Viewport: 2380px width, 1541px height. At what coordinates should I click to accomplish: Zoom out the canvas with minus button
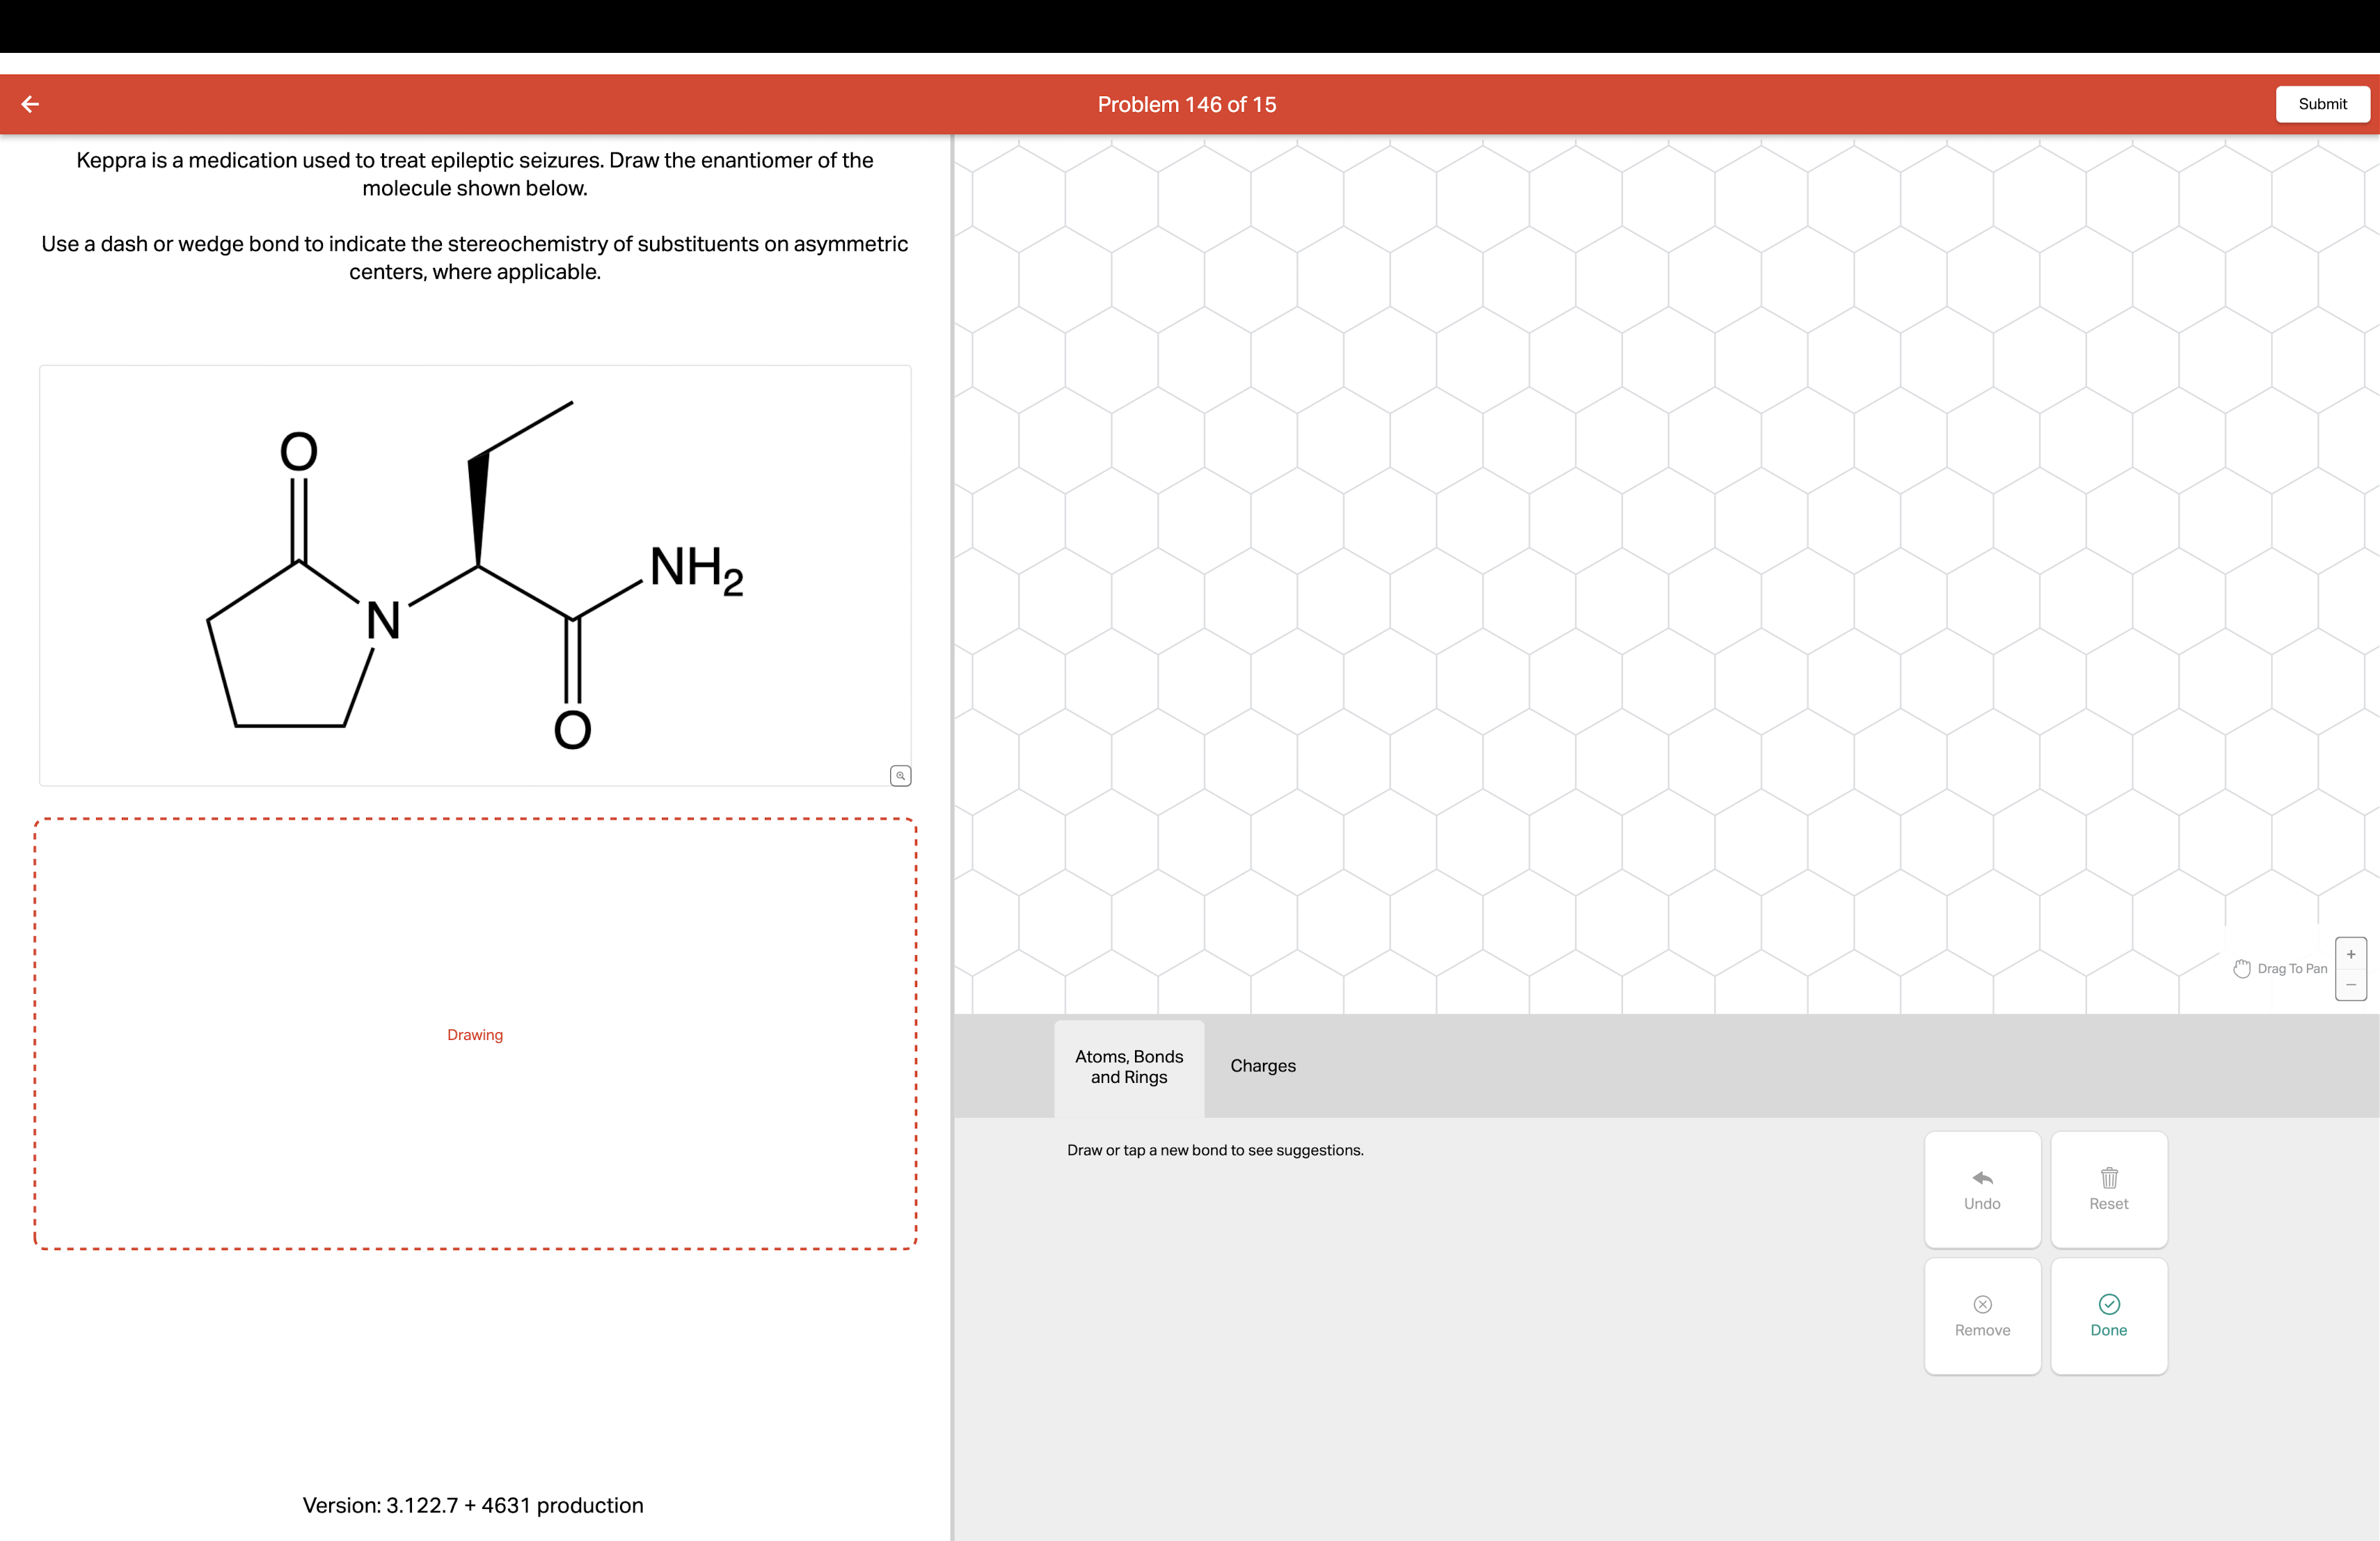click(2351, 985)
